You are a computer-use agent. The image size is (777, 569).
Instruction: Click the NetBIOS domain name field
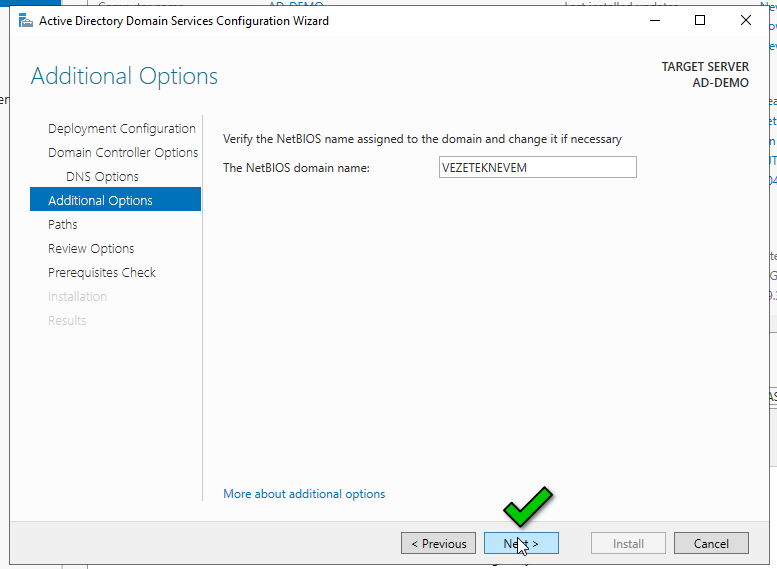pos(537,168)
